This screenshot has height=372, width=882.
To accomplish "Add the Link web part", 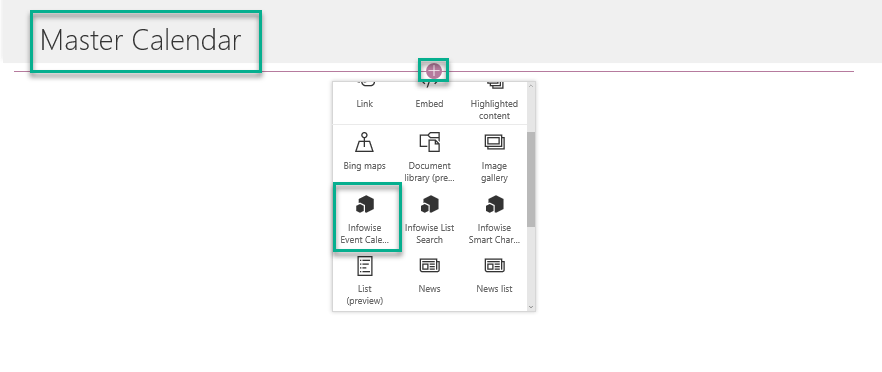I will (364, 95).
